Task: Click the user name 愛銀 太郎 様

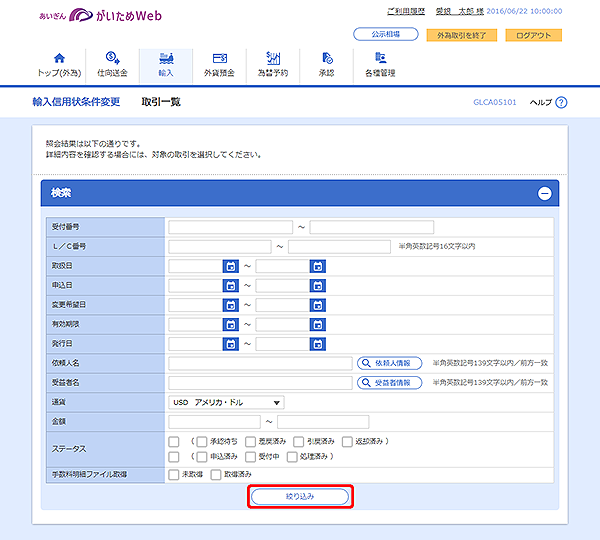Action: tap(460, 11)
